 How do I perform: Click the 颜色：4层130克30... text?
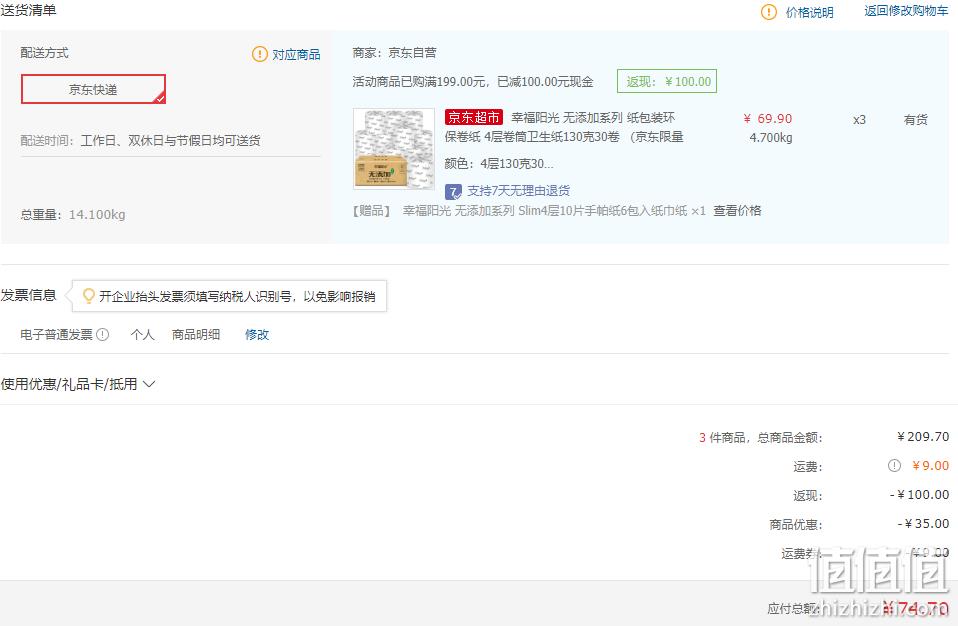[499, 164]
